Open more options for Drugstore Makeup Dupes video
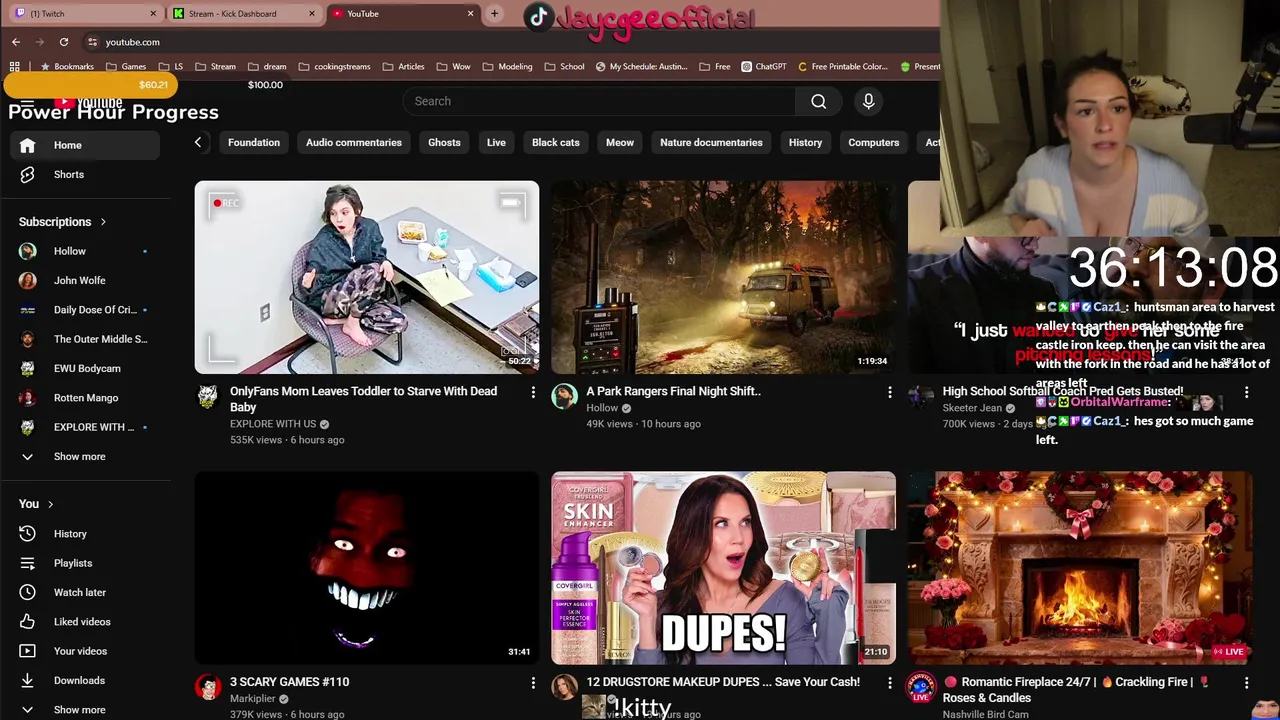This screenshot has width=1280, height=720. pos(890,683)
